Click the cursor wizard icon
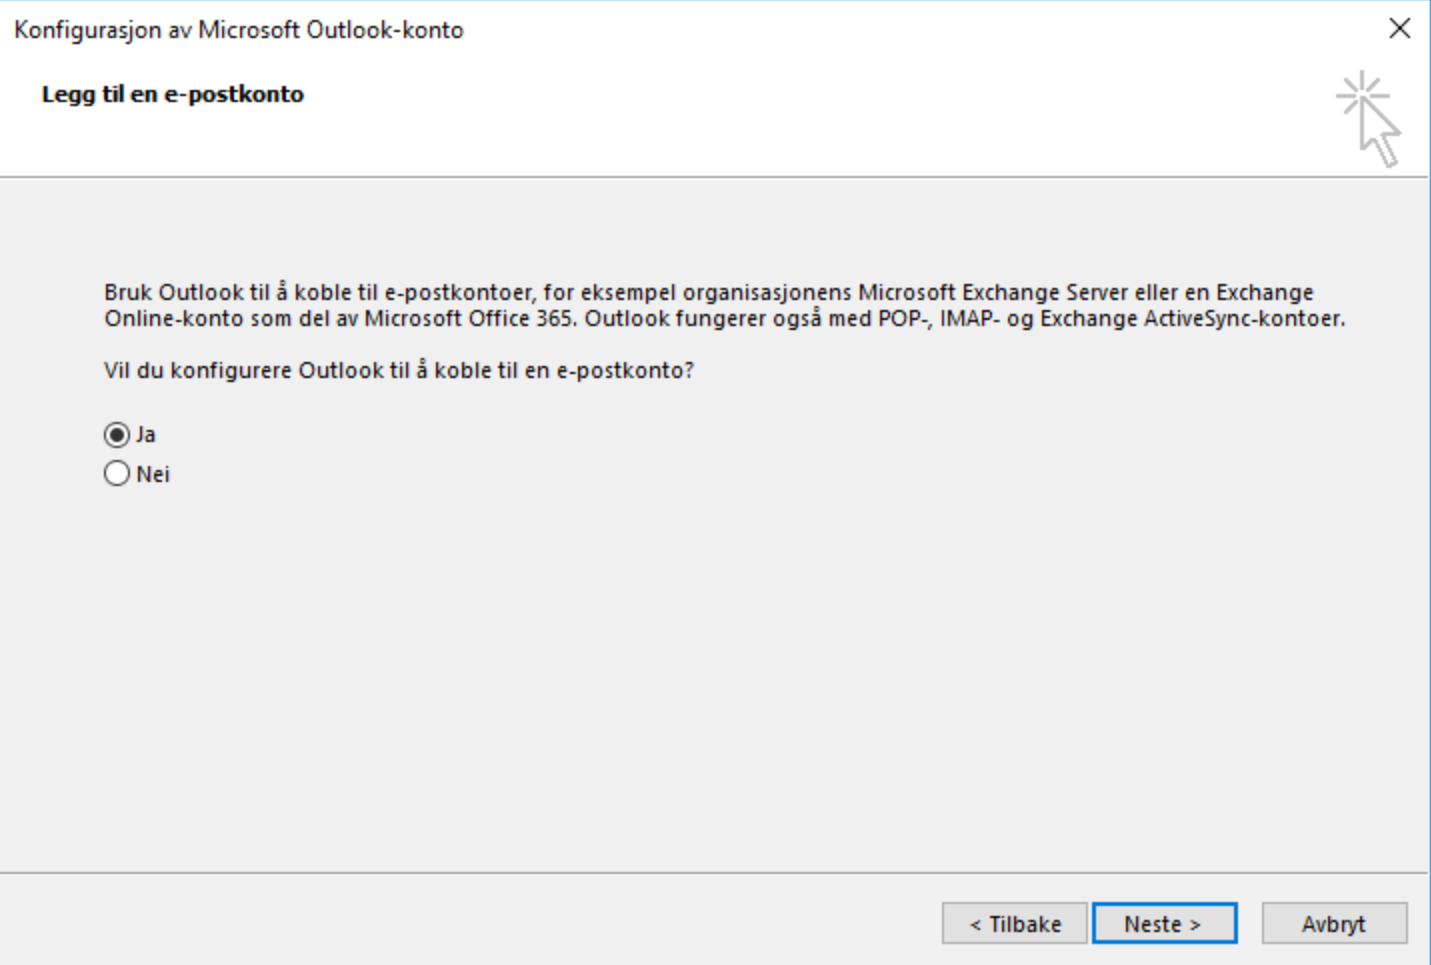The height and width of the screenshot is (965, 1431). tap(1369, 119)
